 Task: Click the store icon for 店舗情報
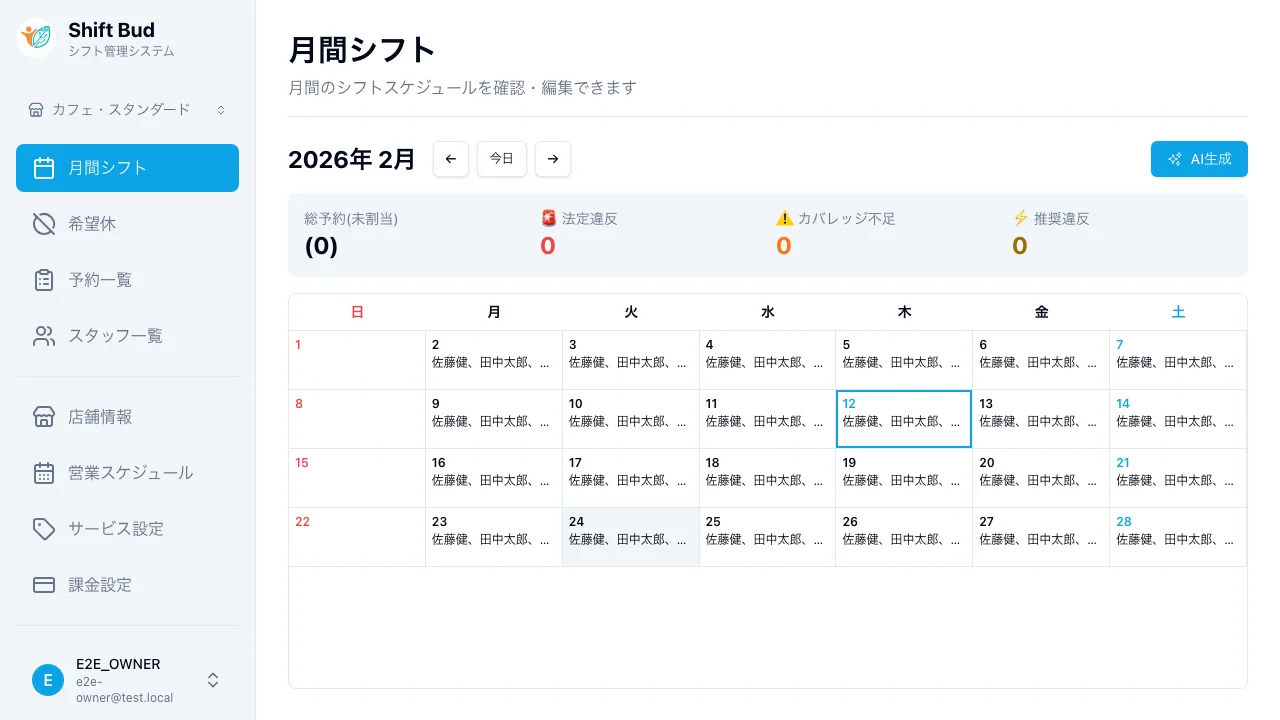coord(44,417)
